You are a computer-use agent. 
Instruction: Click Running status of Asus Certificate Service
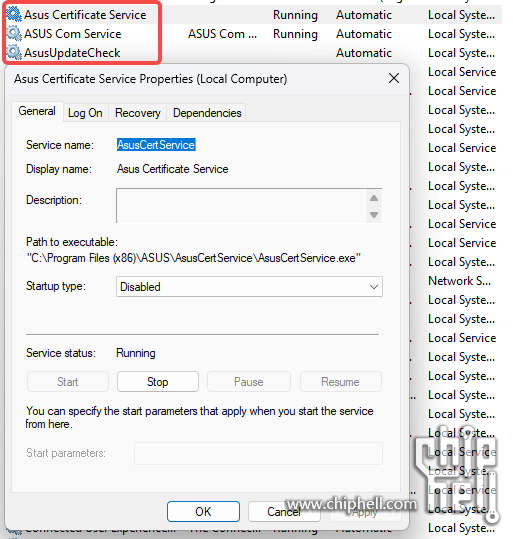click(295, 15)
